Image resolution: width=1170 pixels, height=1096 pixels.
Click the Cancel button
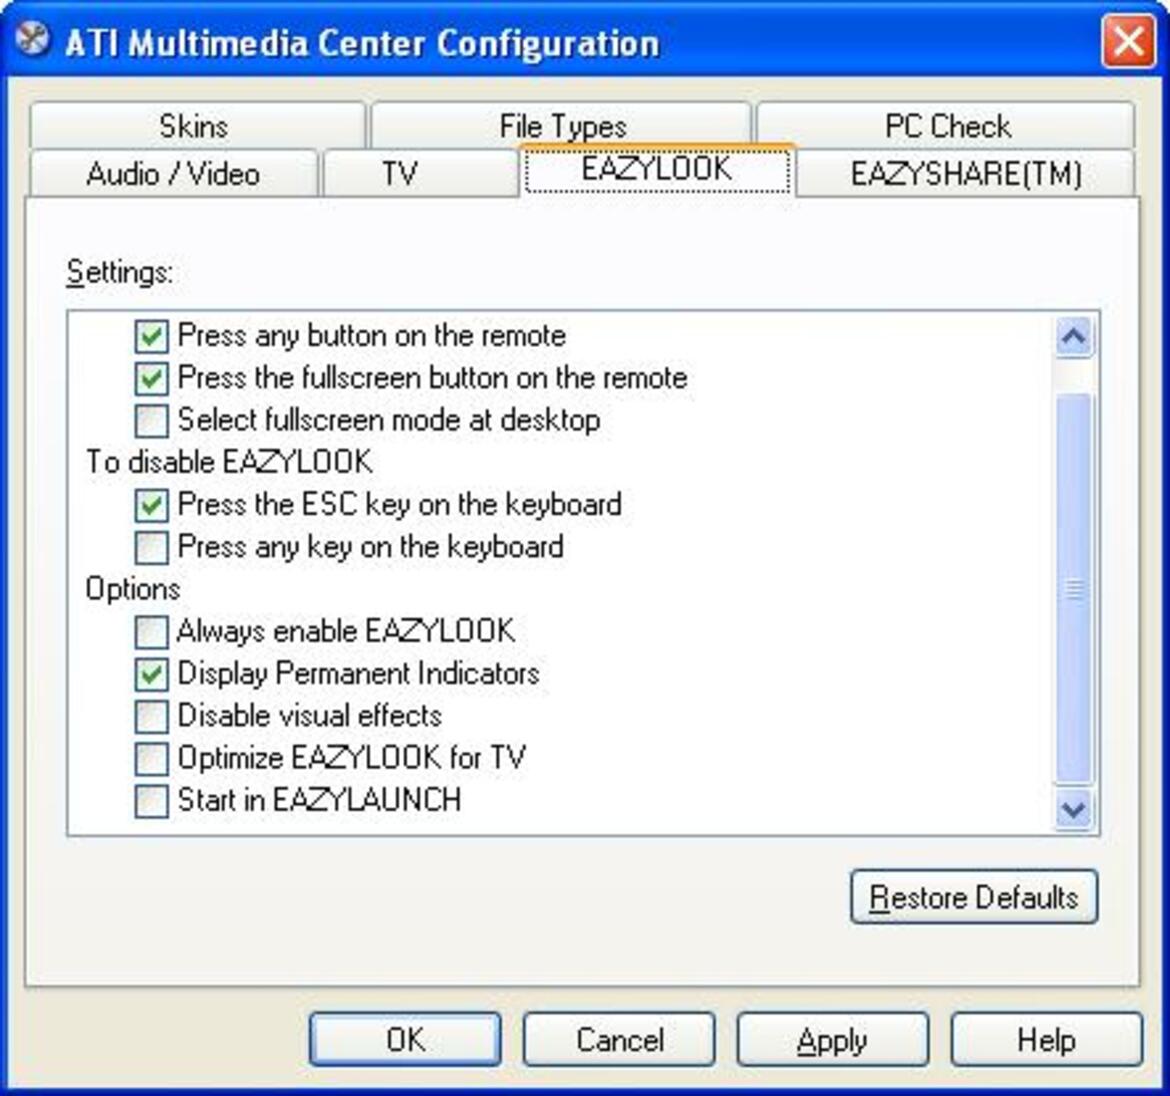pos(619,1039)
